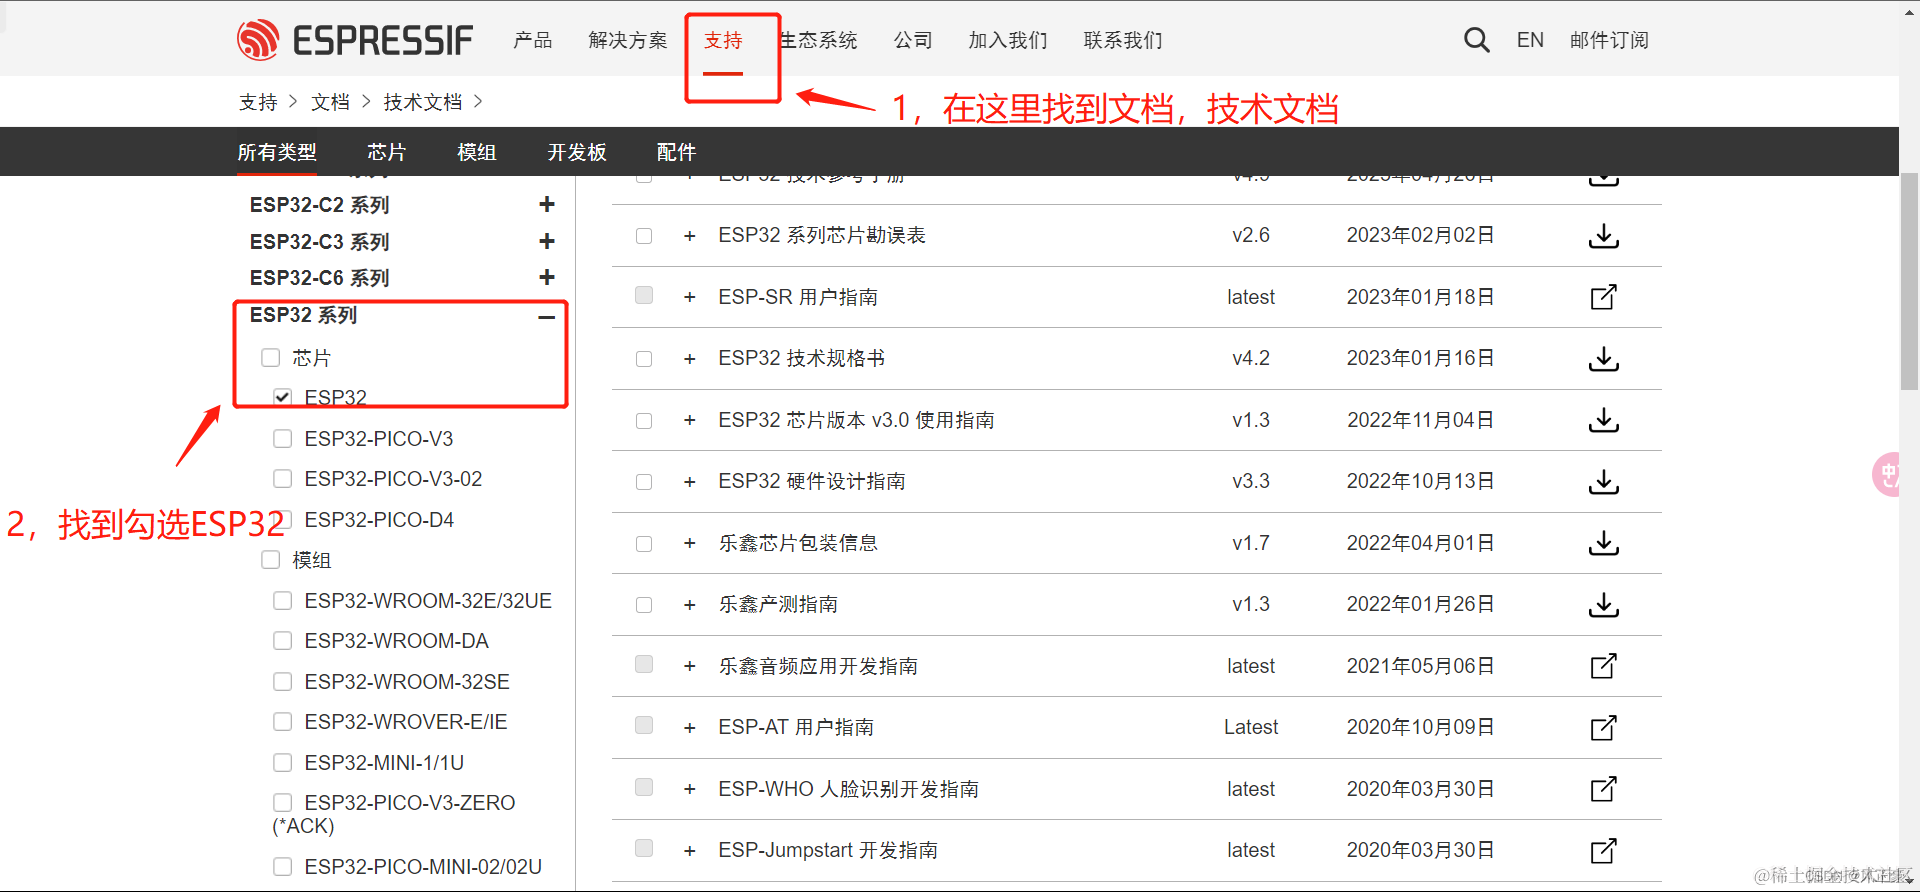Go to 技术文档 in breadcrumb

click(423, 102)
